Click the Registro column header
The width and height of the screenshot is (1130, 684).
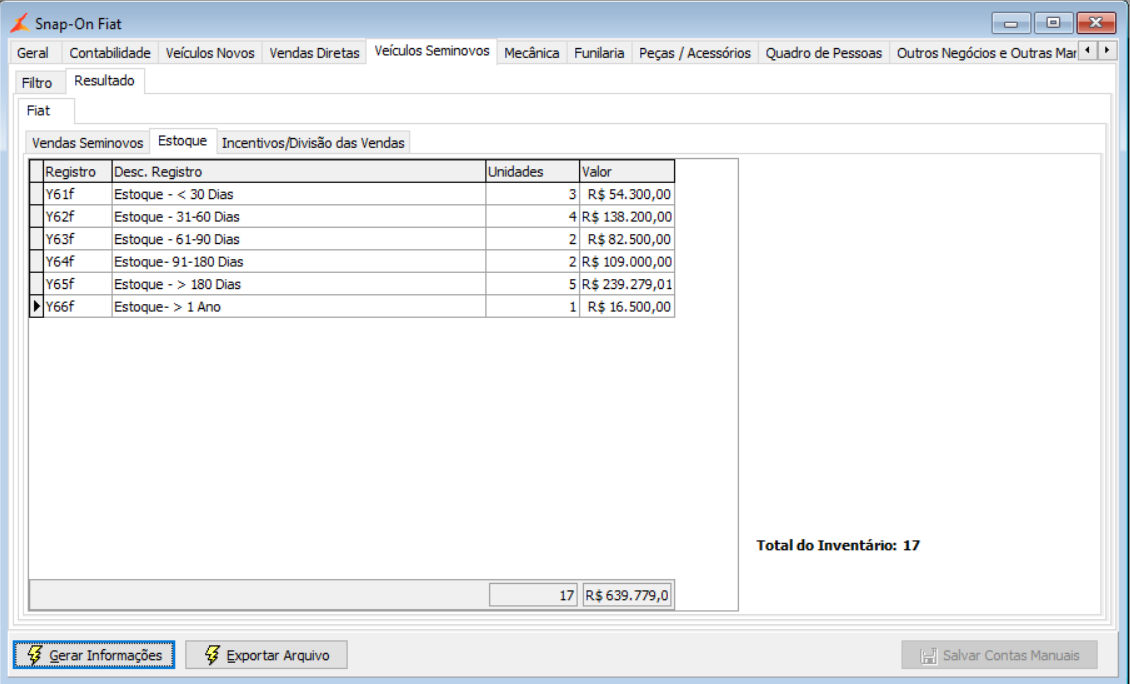(78, 172)
